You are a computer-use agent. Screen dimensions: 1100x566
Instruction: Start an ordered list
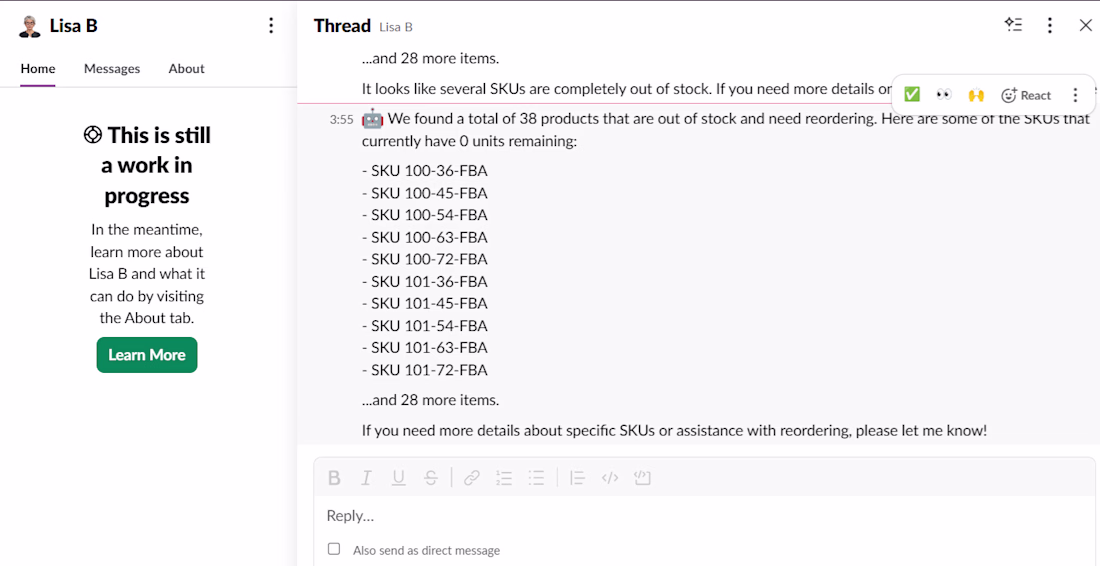[x=504, y=478]
